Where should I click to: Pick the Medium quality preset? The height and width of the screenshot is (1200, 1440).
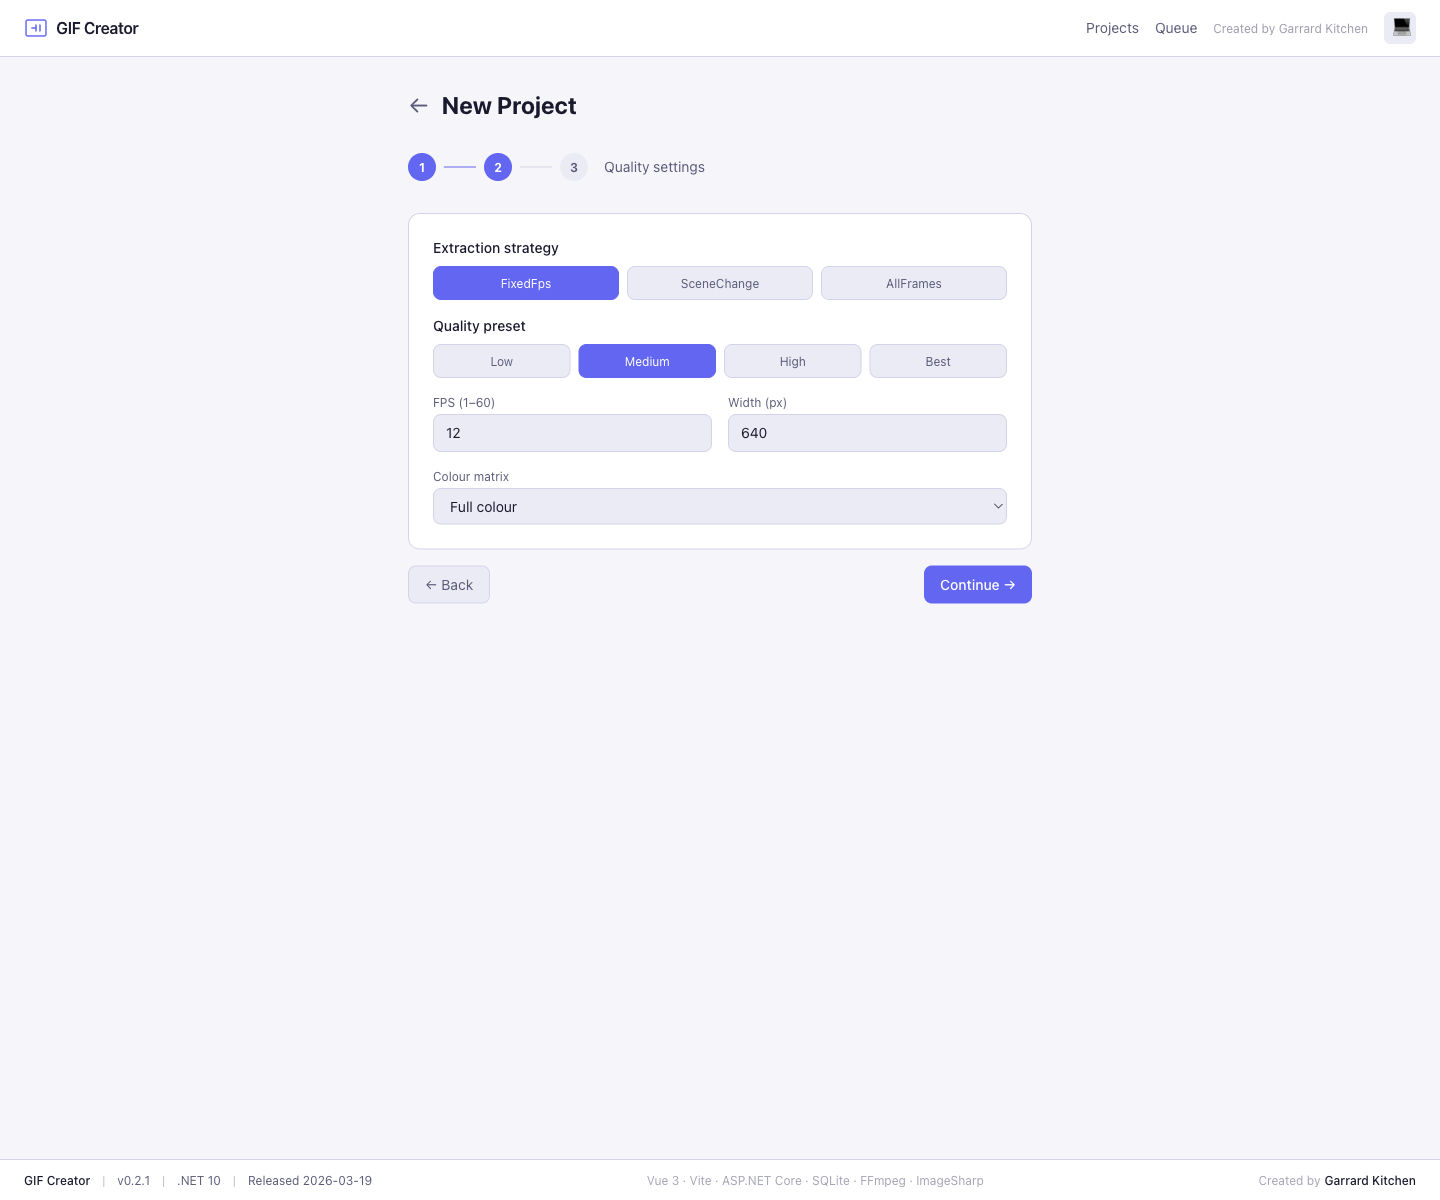(647, 361)
